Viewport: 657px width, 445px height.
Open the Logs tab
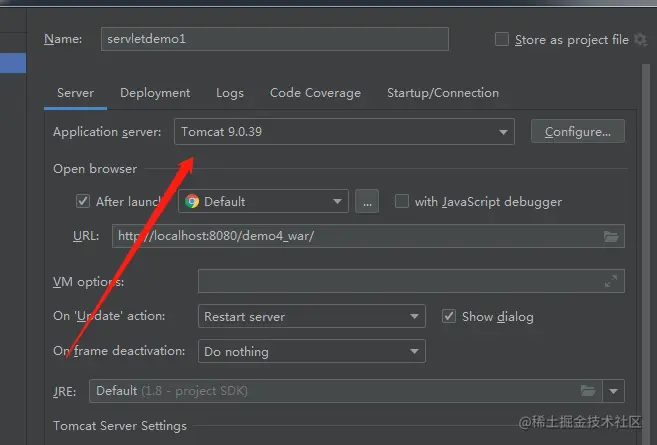230,93
